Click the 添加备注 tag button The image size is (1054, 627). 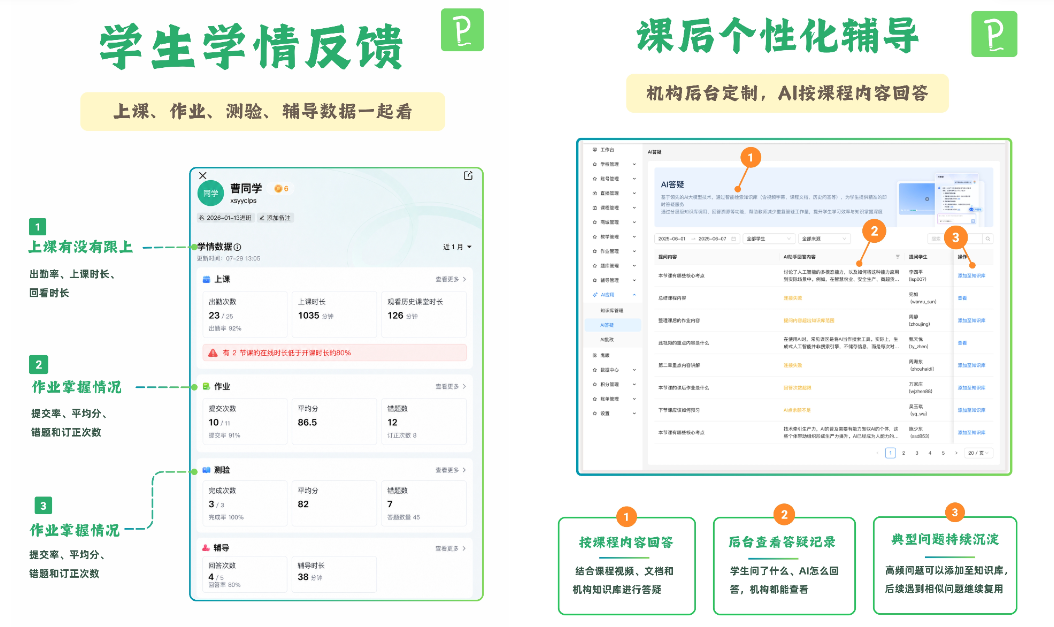(x=275, y=218)
